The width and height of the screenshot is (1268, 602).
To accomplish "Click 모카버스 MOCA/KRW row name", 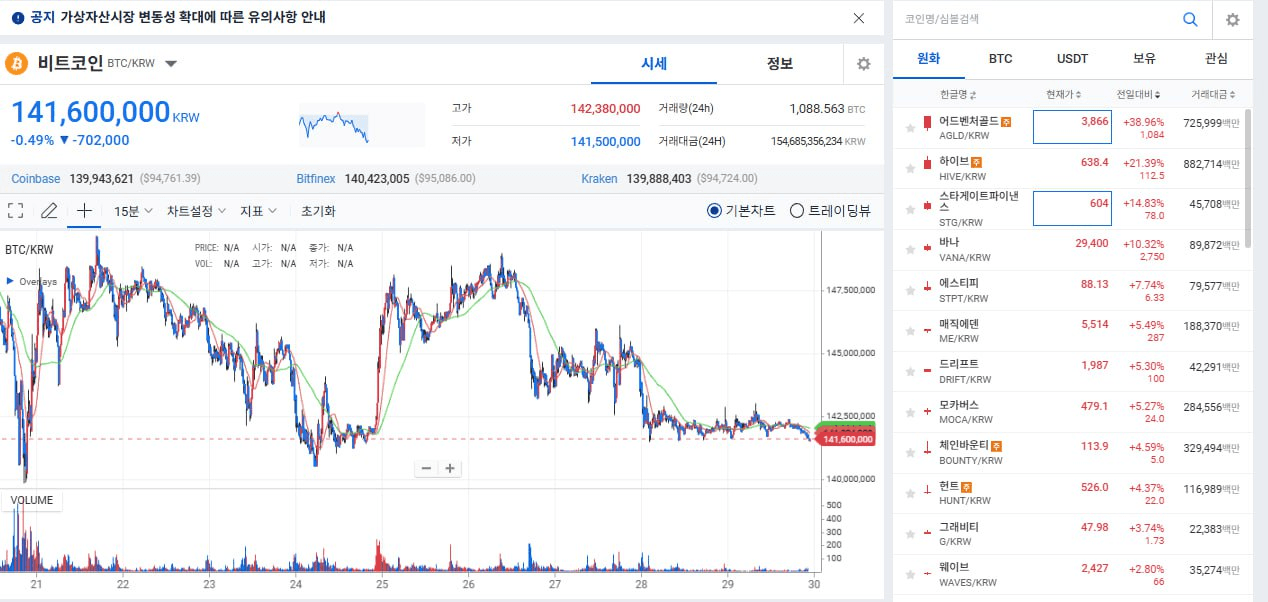I will pos(964,413).
